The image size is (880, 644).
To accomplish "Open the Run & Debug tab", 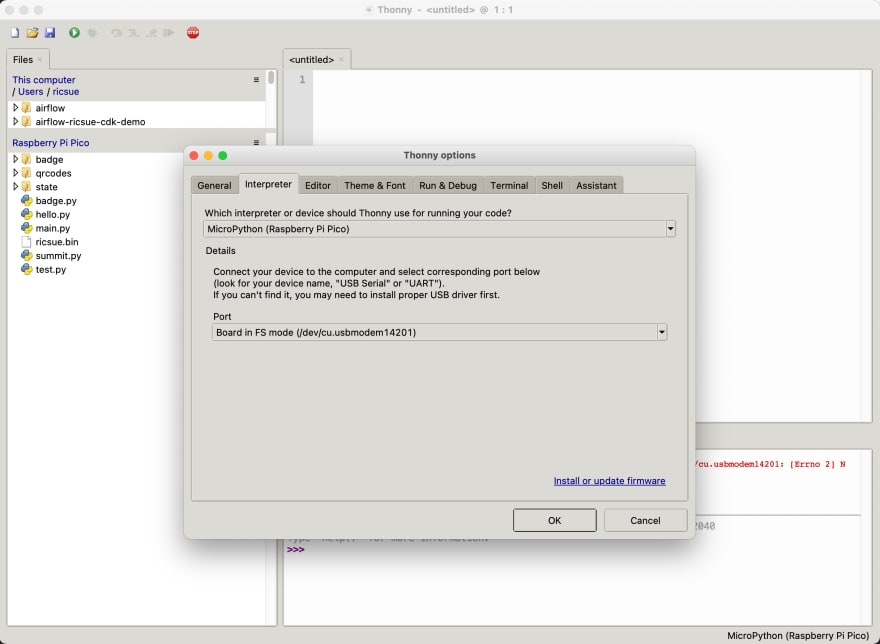I will (x=448, y=185).
